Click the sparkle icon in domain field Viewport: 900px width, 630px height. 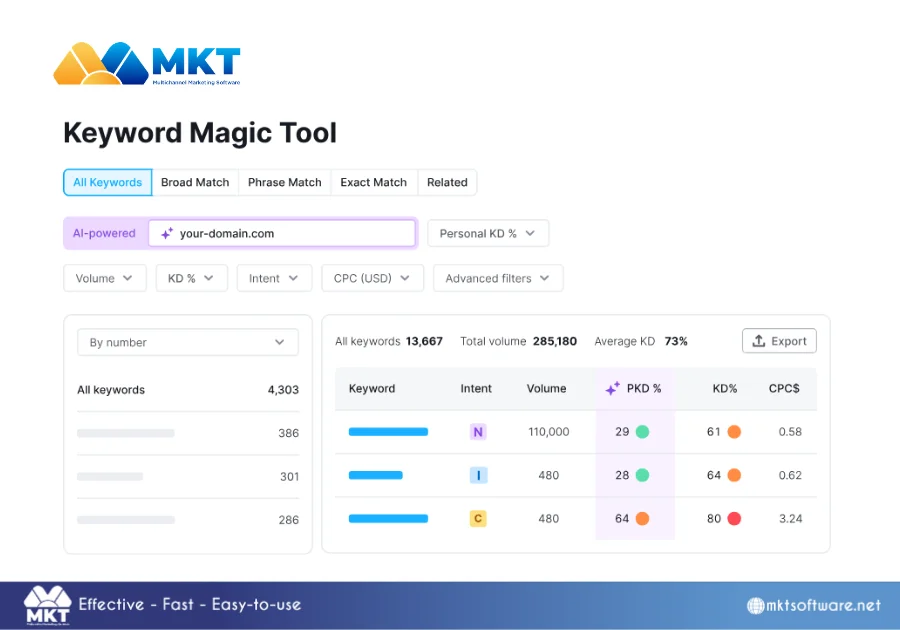166,234
